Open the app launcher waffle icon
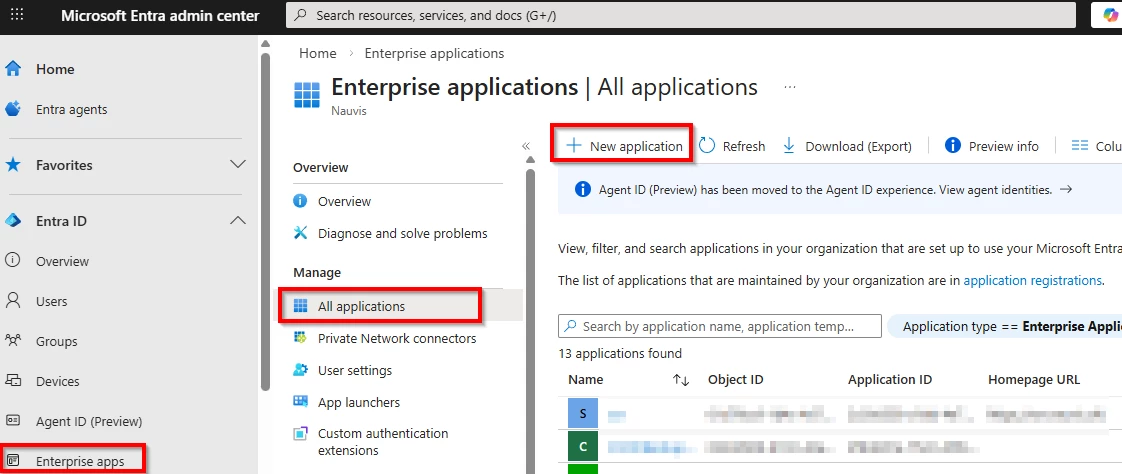This screenshot has height=474, width=1122. (16, 15)
